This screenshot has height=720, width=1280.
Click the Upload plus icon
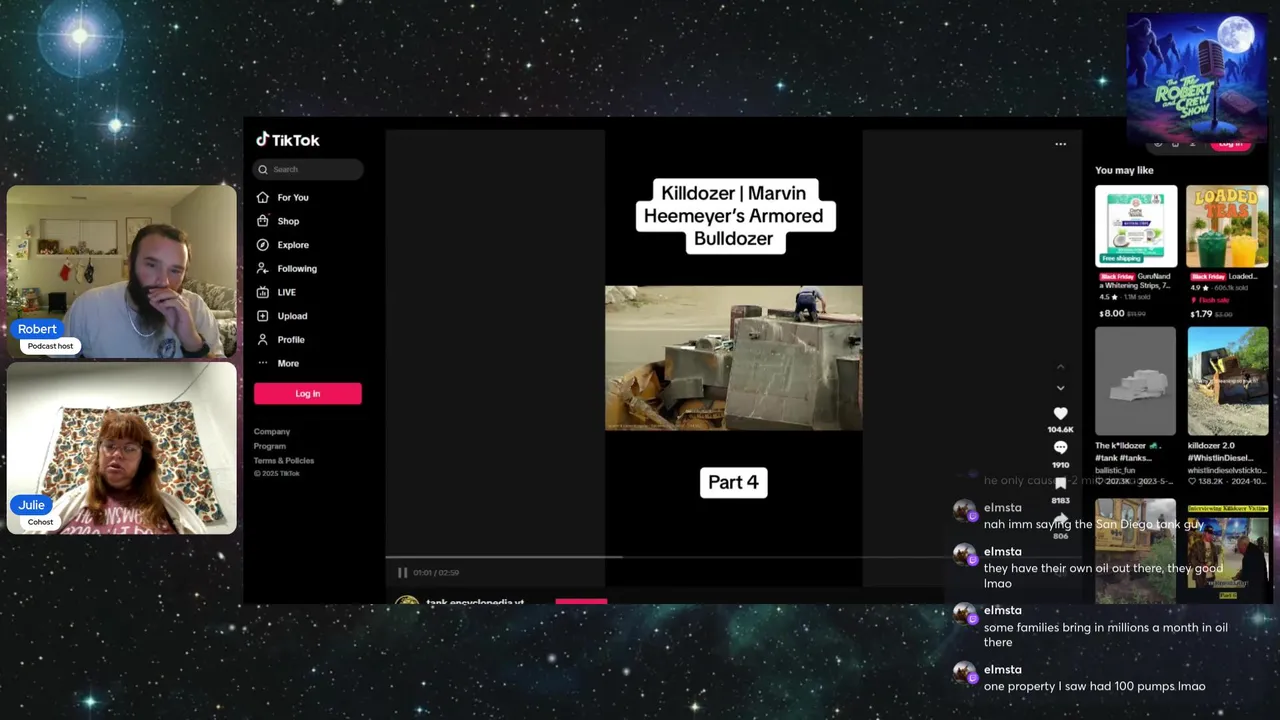coord(263,316)
